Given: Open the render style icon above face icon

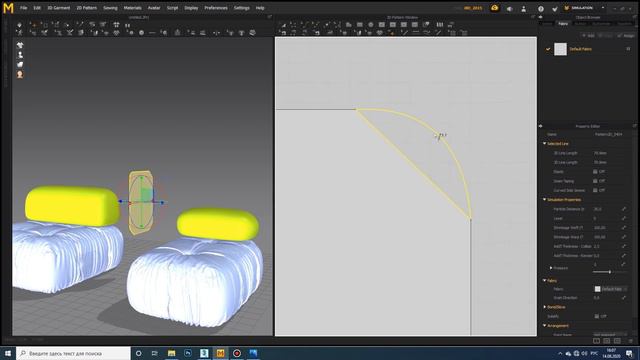Looking at the screenshot, I should (x=20, y=64).
